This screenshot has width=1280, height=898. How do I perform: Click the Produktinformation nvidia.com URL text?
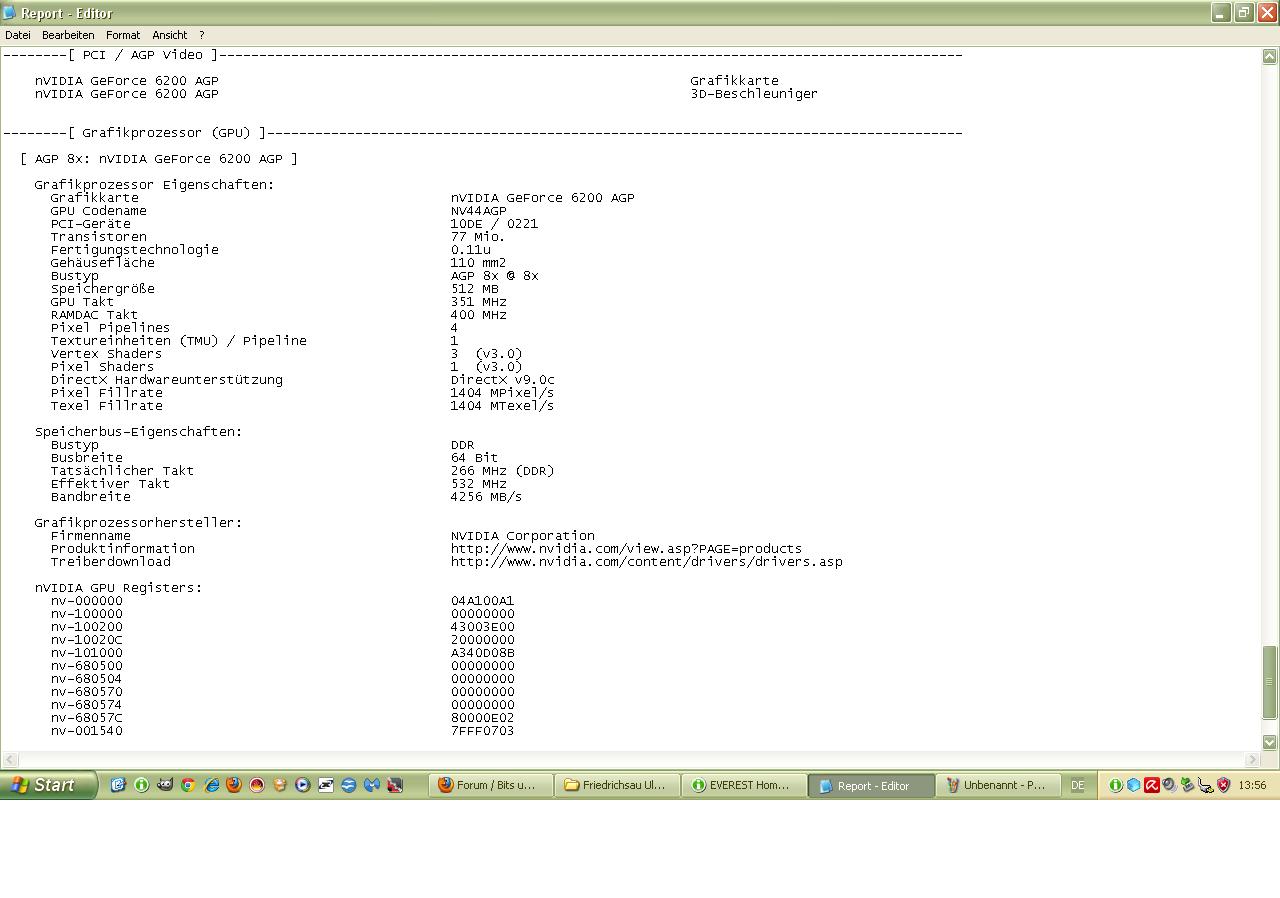(x=626, y=549)
